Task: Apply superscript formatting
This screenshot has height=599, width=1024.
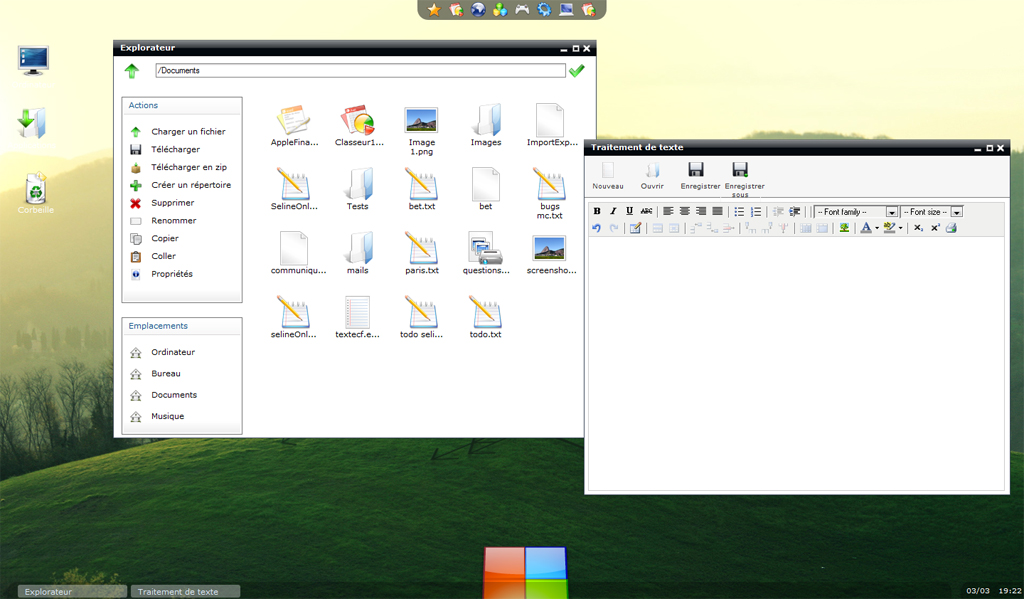Action: (935, 228)
